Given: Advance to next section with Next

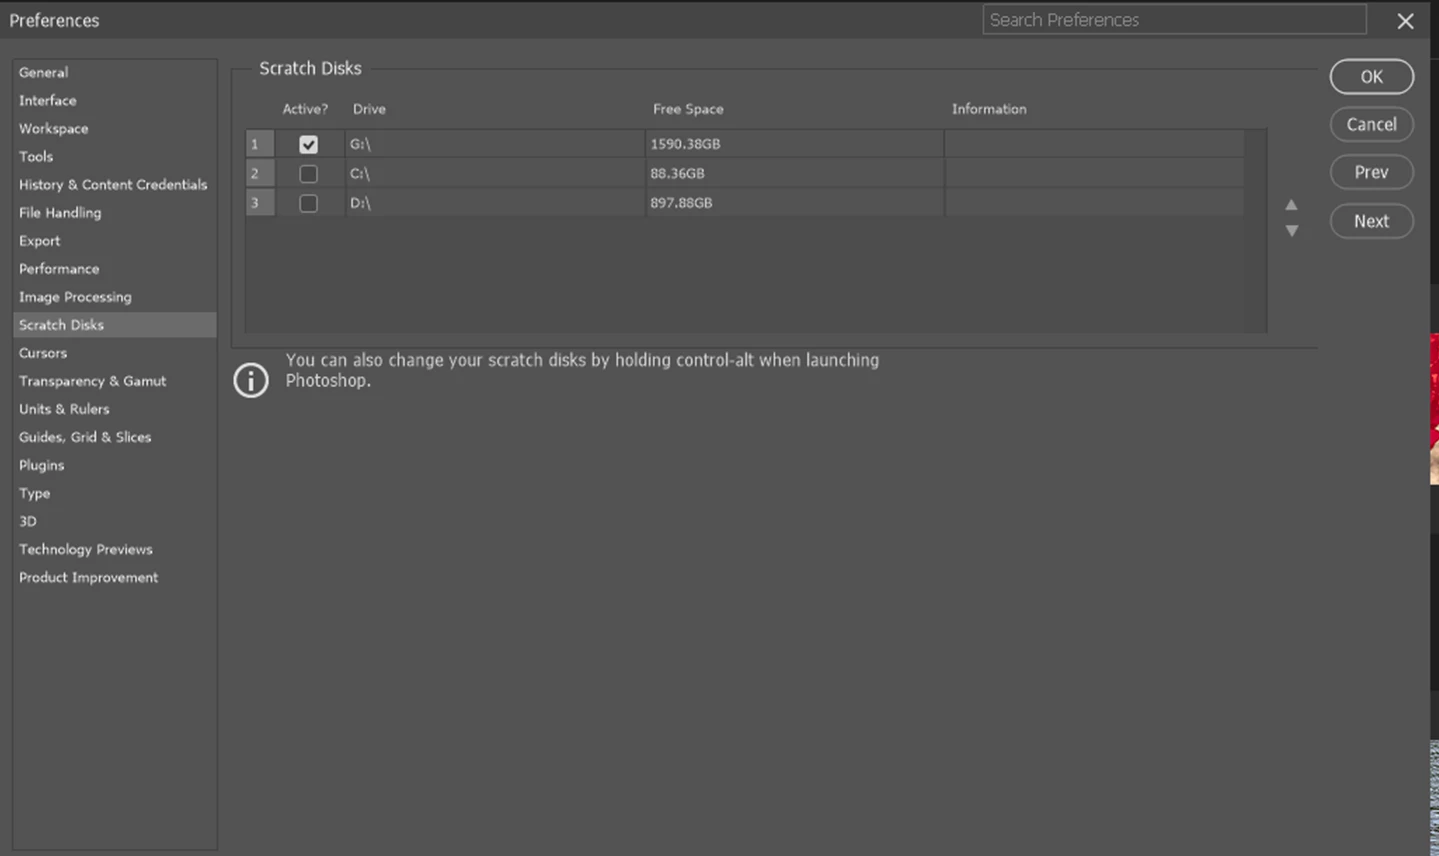Looking at the screenshot, I should (x=1371, y=221).
